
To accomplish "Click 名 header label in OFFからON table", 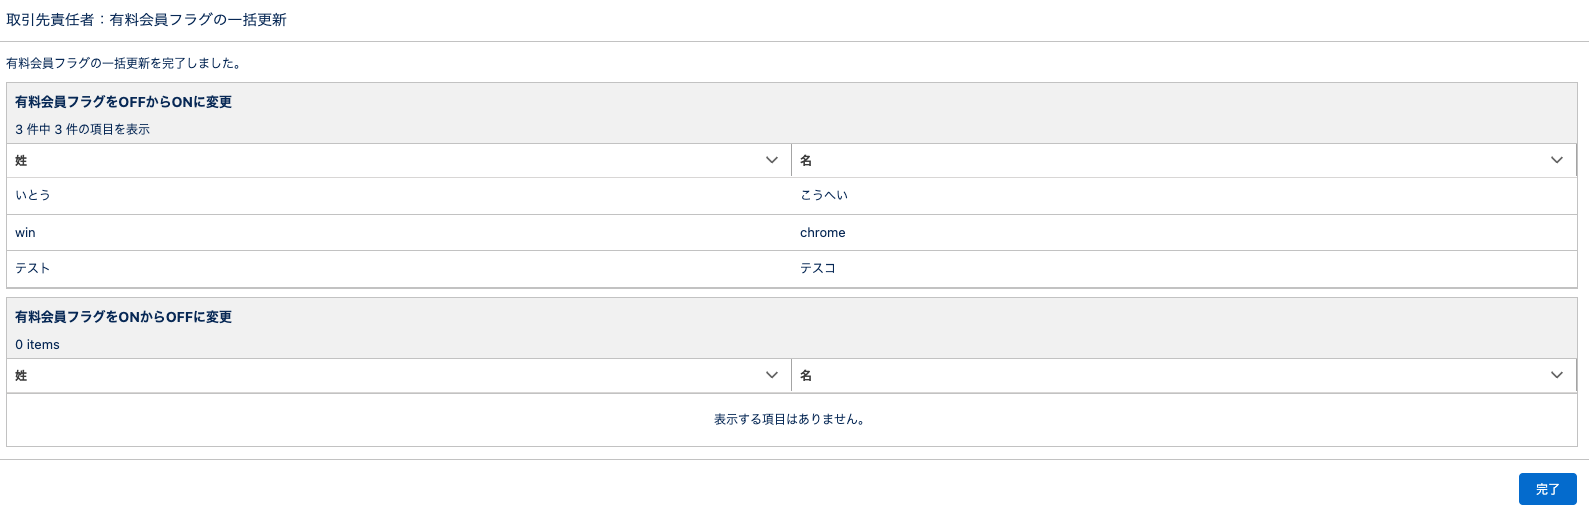I will pyautogui.click(x=806, y=160).
